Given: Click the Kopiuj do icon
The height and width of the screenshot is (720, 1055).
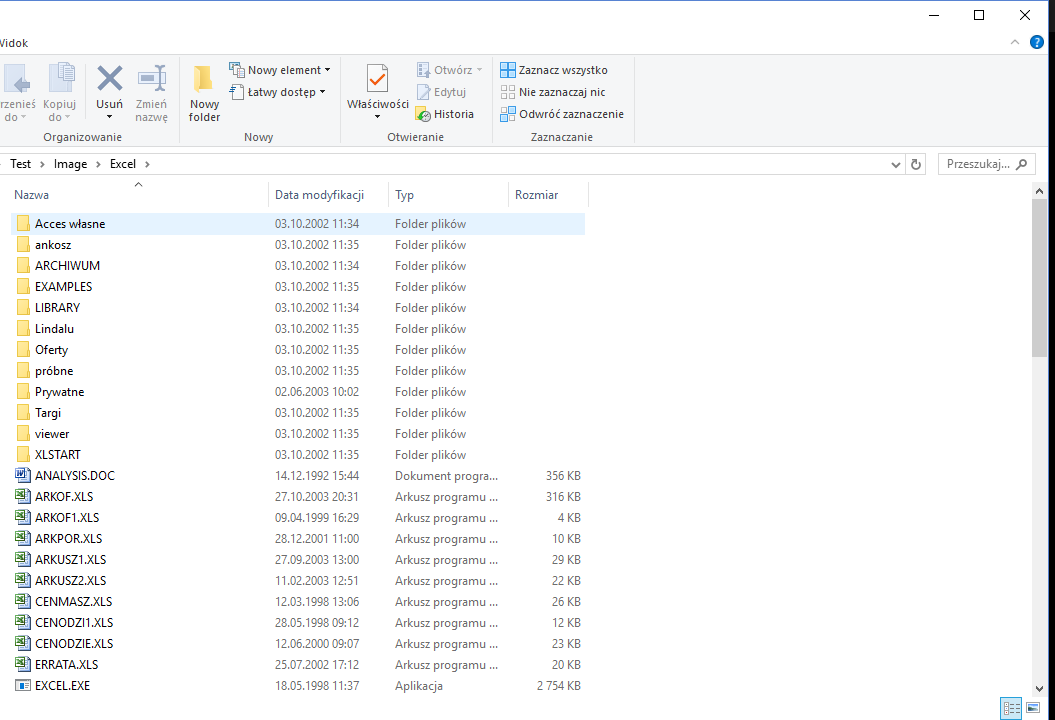Looking at the screenshot, I should click(x=61, y=79).
